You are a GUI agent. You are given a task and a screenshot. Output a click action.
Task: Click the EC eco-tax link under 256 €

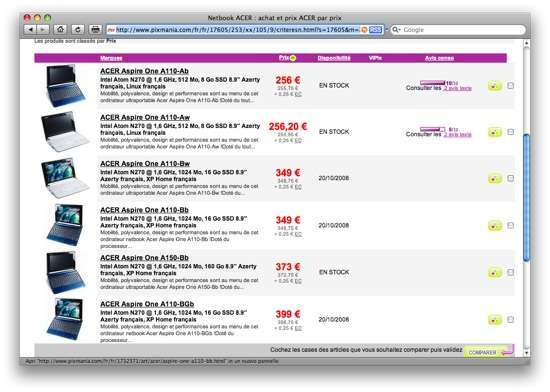298,94
